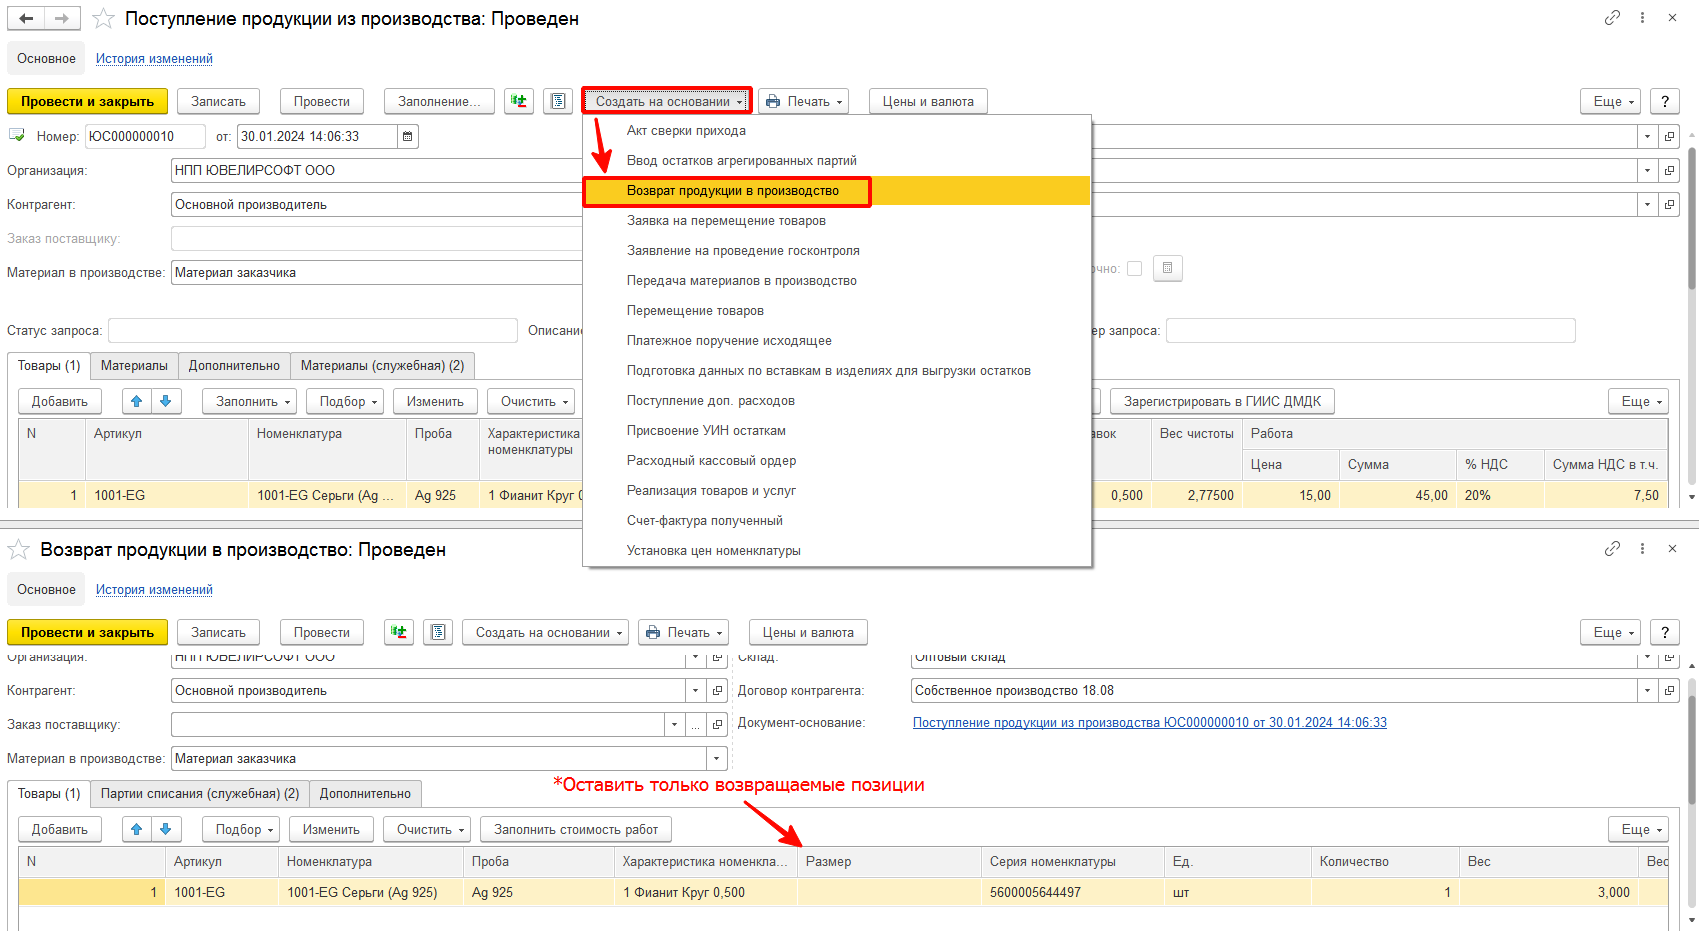Open calendar picker next to the date field
This screenshot has height=937, width=1699.
pyautogui.click(x=408, y=136)
